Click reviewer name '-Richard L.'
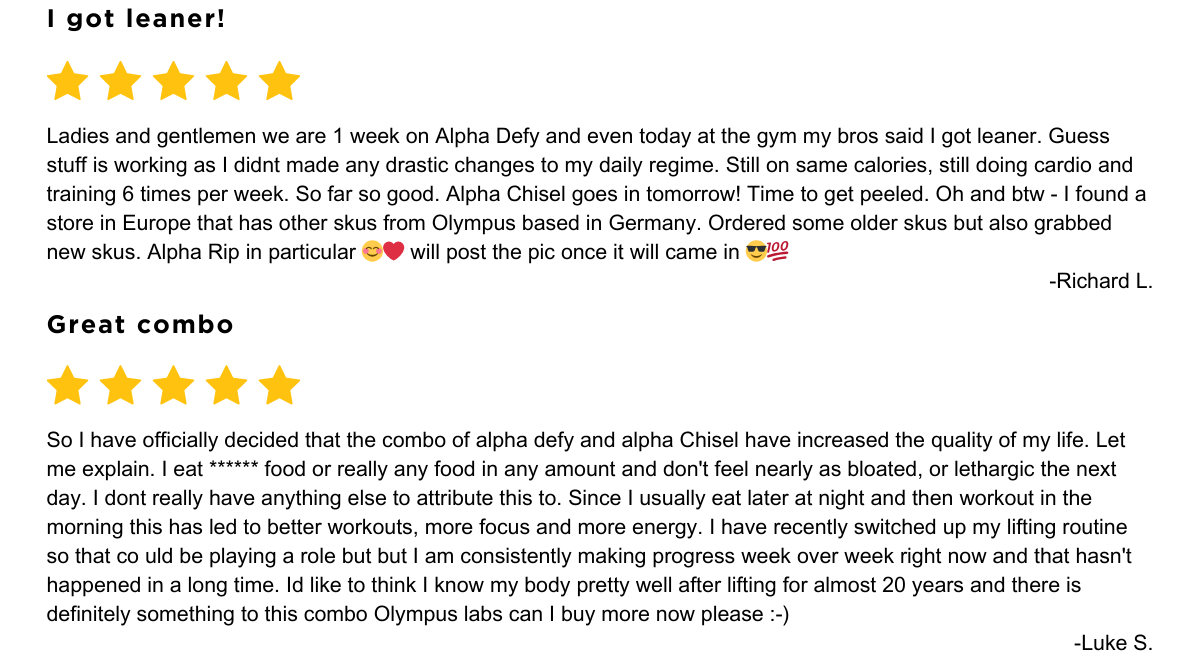The height and width of the screenshot is (669, 1200). (x=1101, y=281)
